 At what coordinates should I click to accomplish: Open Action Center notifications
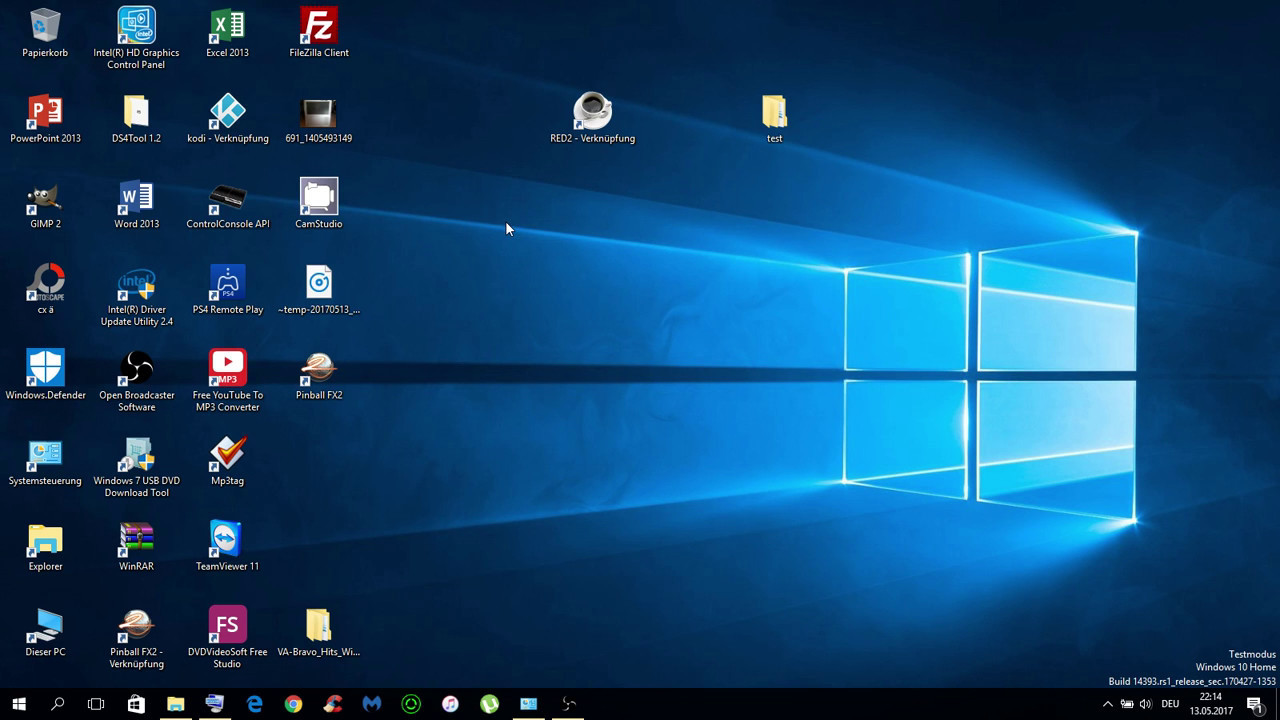tap(1254, 704)
